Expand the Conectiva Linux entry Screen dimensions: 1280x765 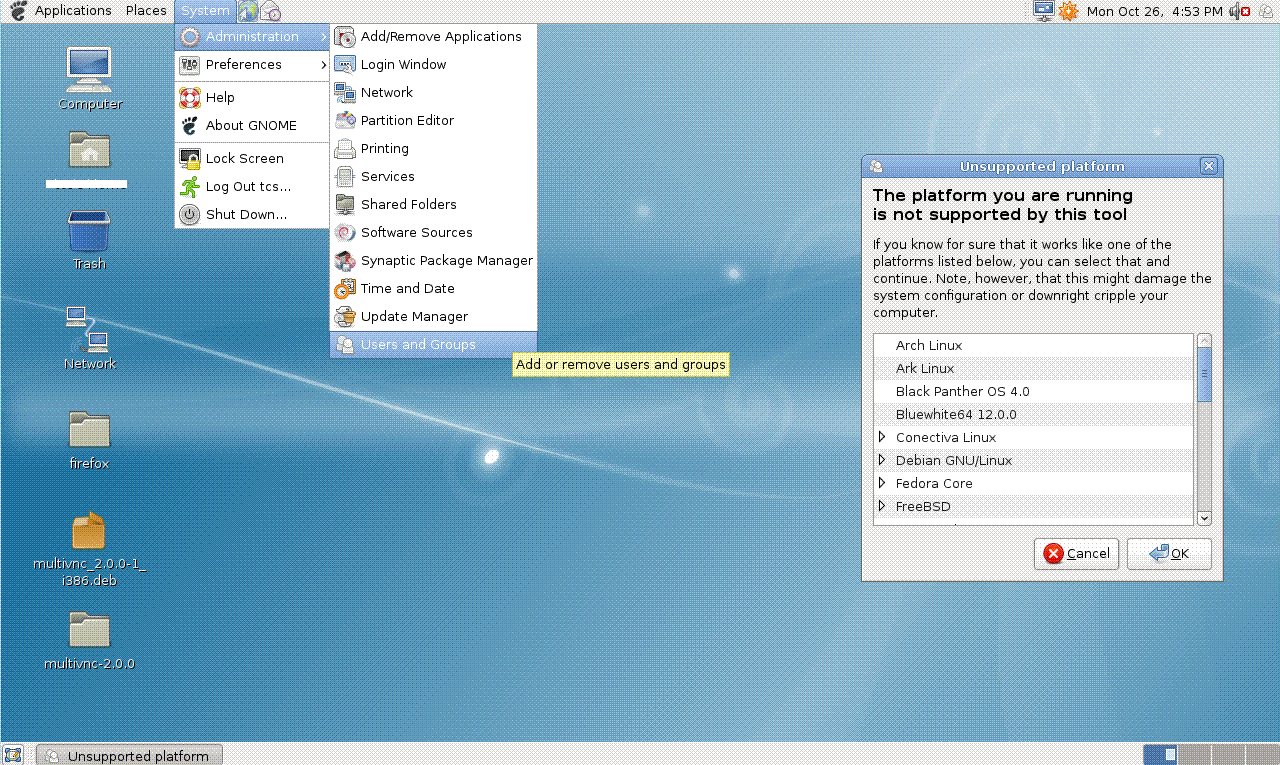coord(882,437)
